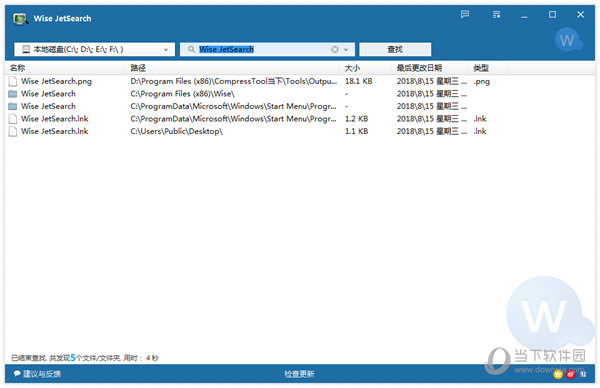
Task: Click the magnifier icon in search box
Action: [191, 49]
